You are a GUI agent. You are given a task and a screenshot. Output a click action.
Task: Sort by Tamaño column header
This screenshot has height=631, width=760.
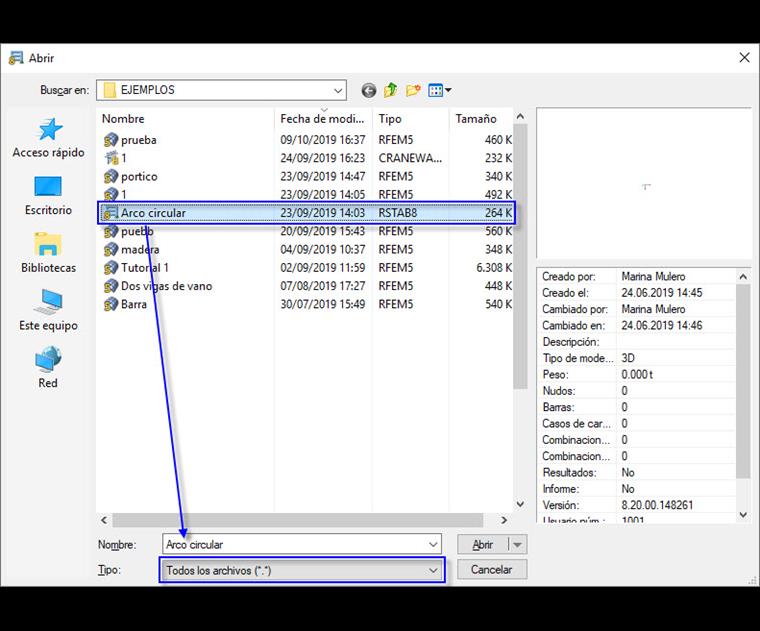point(476,119)
